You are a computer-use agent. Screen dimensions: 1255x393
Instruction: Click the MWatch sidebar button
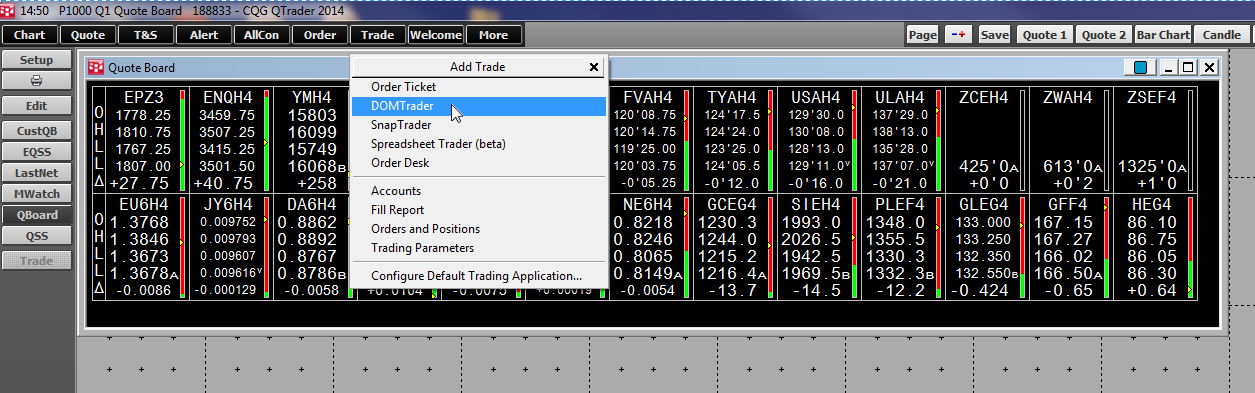pos(36,194)
